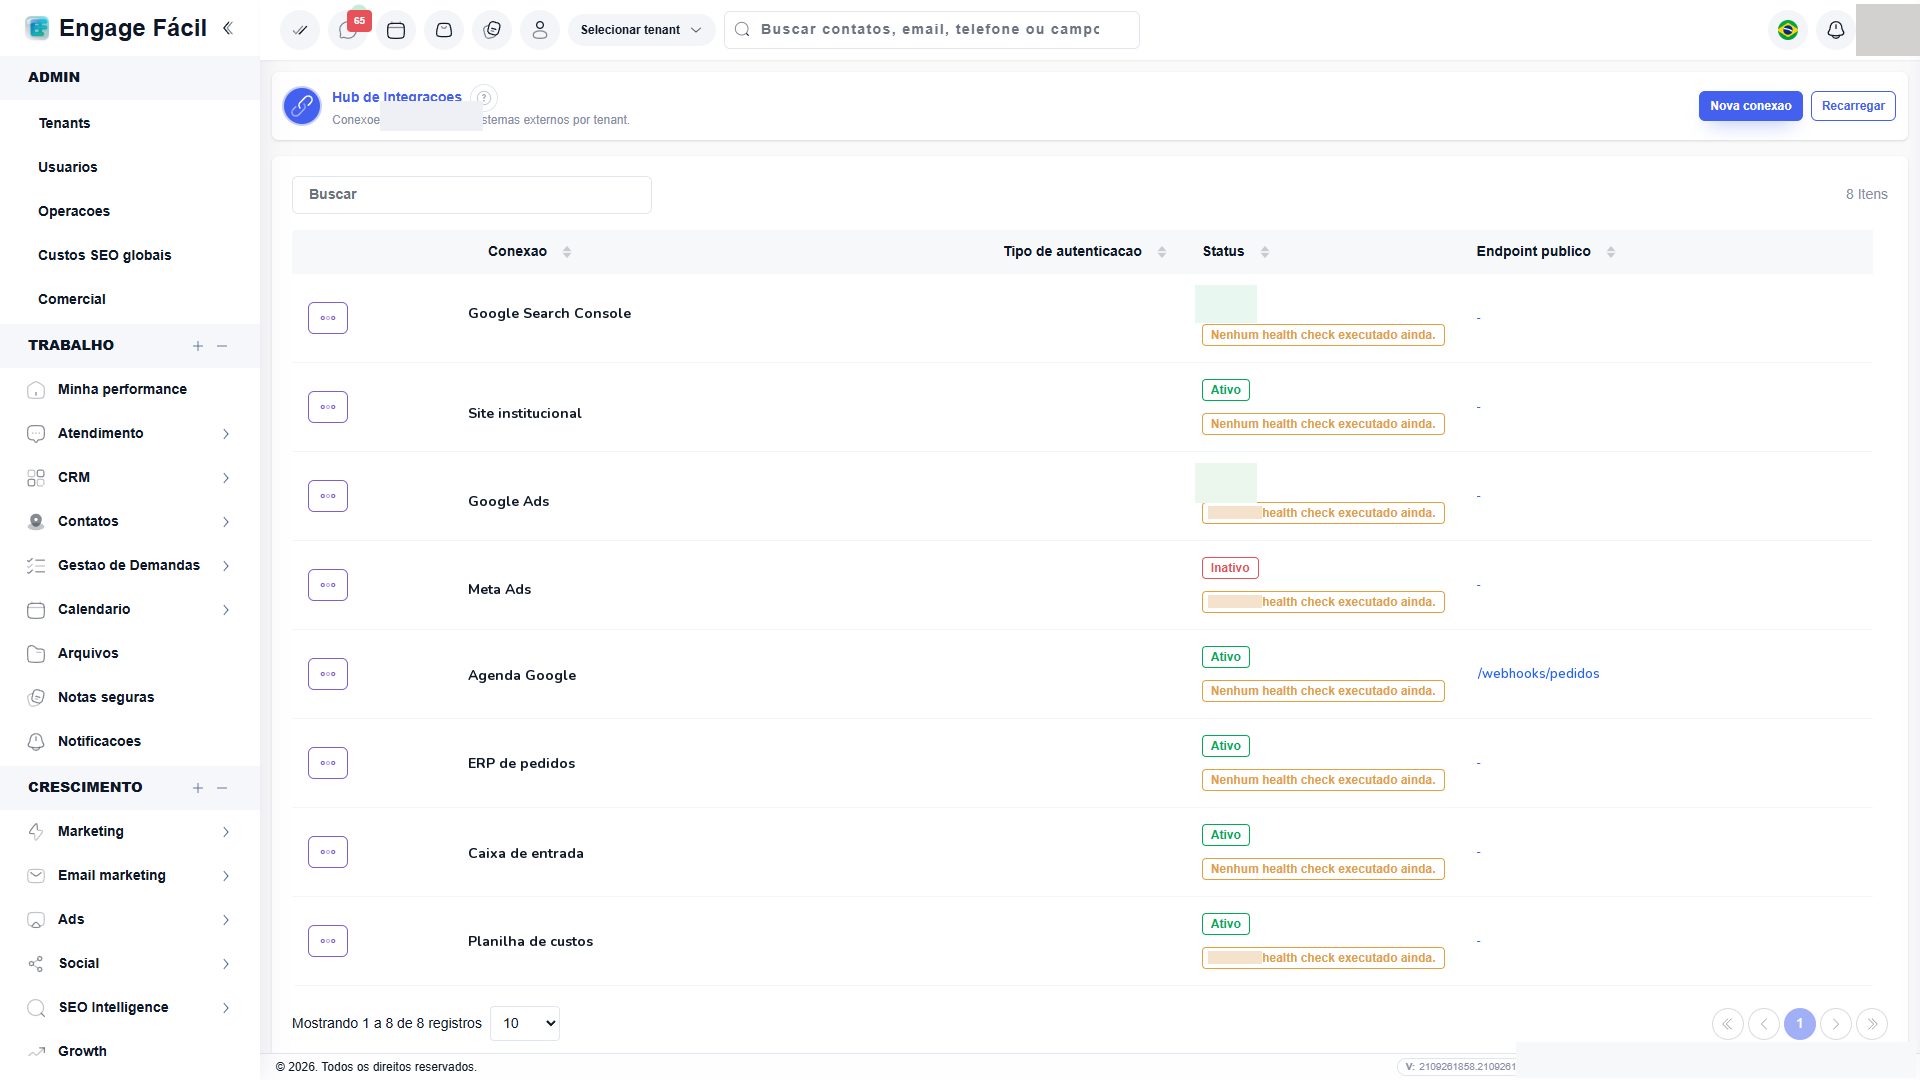
Task: Open actions menu for Planilha de custos row
Action: point(328,941)
